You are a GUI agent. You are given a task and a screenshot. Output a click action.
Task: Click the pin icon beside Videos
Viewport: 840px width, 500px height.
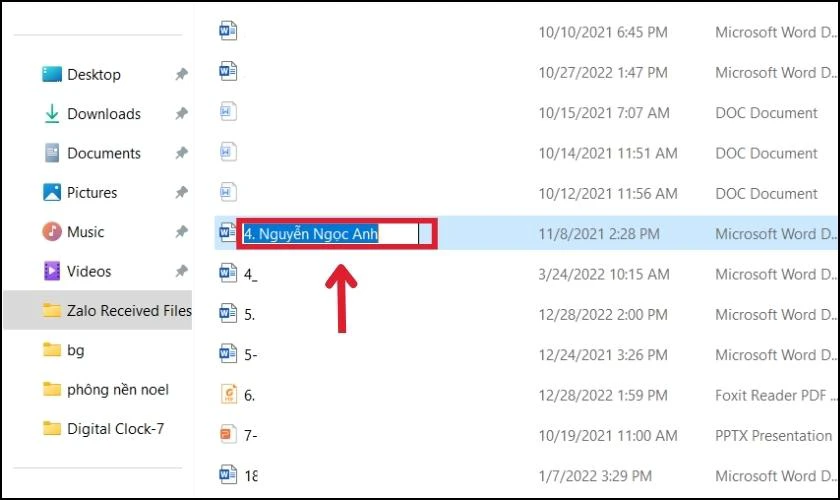point(182,271)
